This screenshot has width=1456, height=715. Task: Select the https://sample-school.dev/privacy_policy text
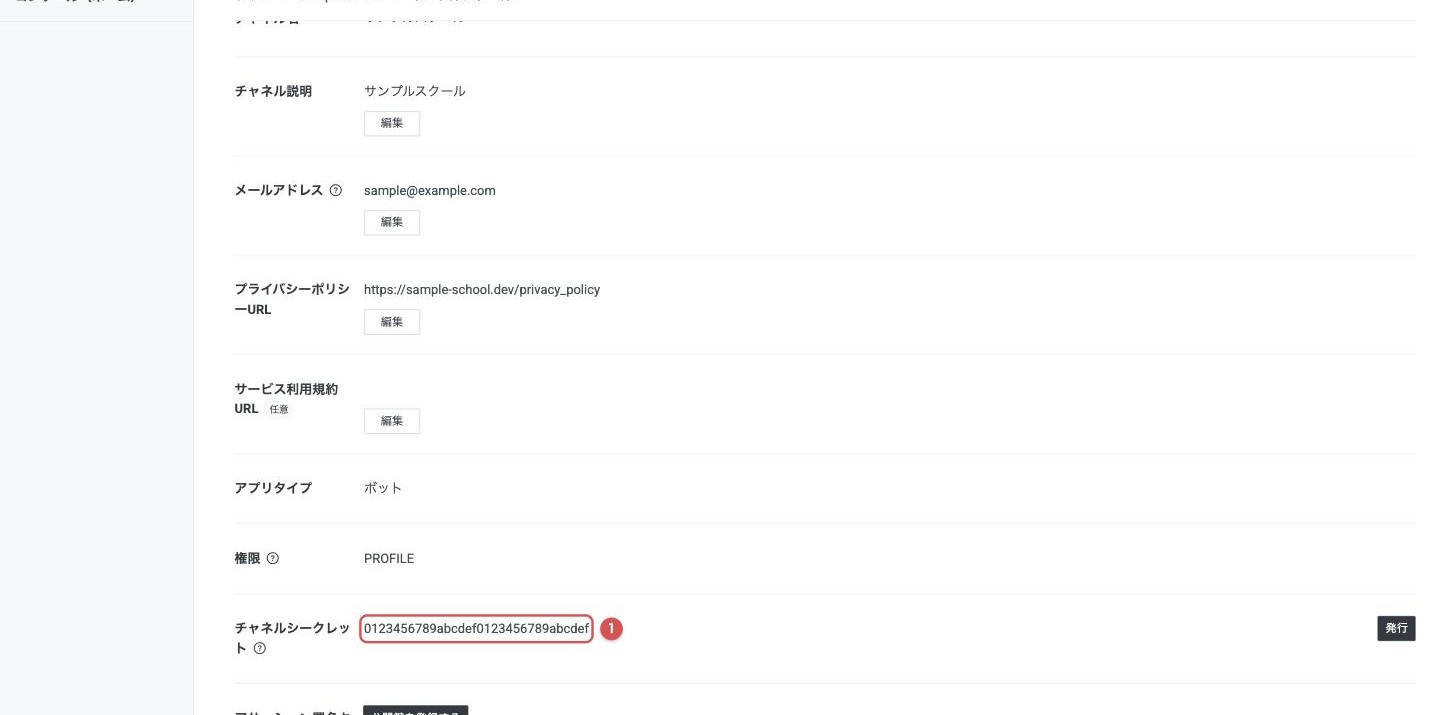click(x=482, y=290)
